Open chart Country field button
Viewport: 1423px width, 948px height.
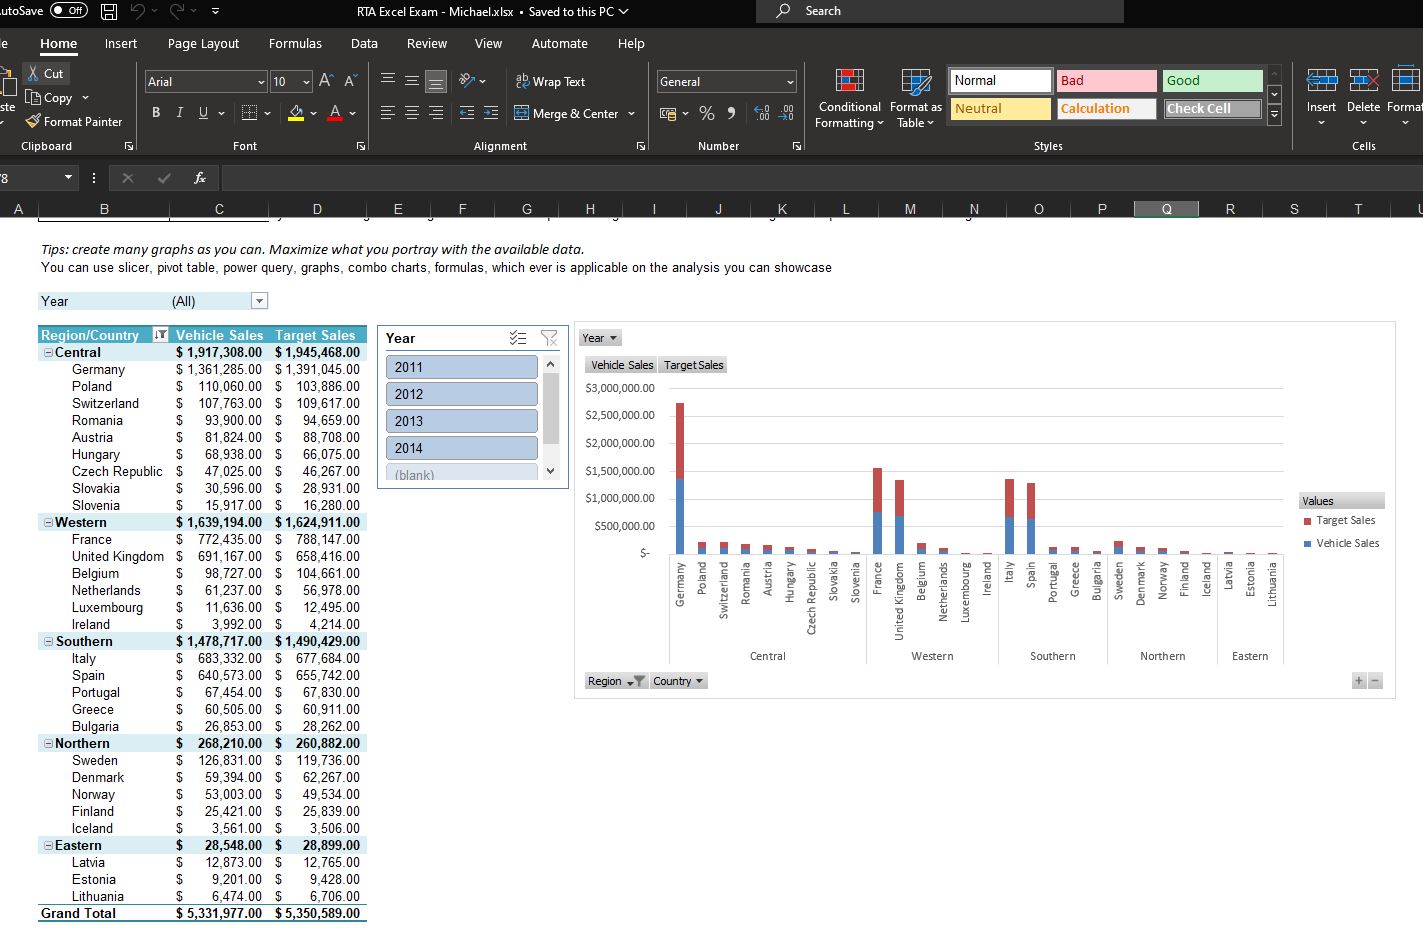click(678, 681)
